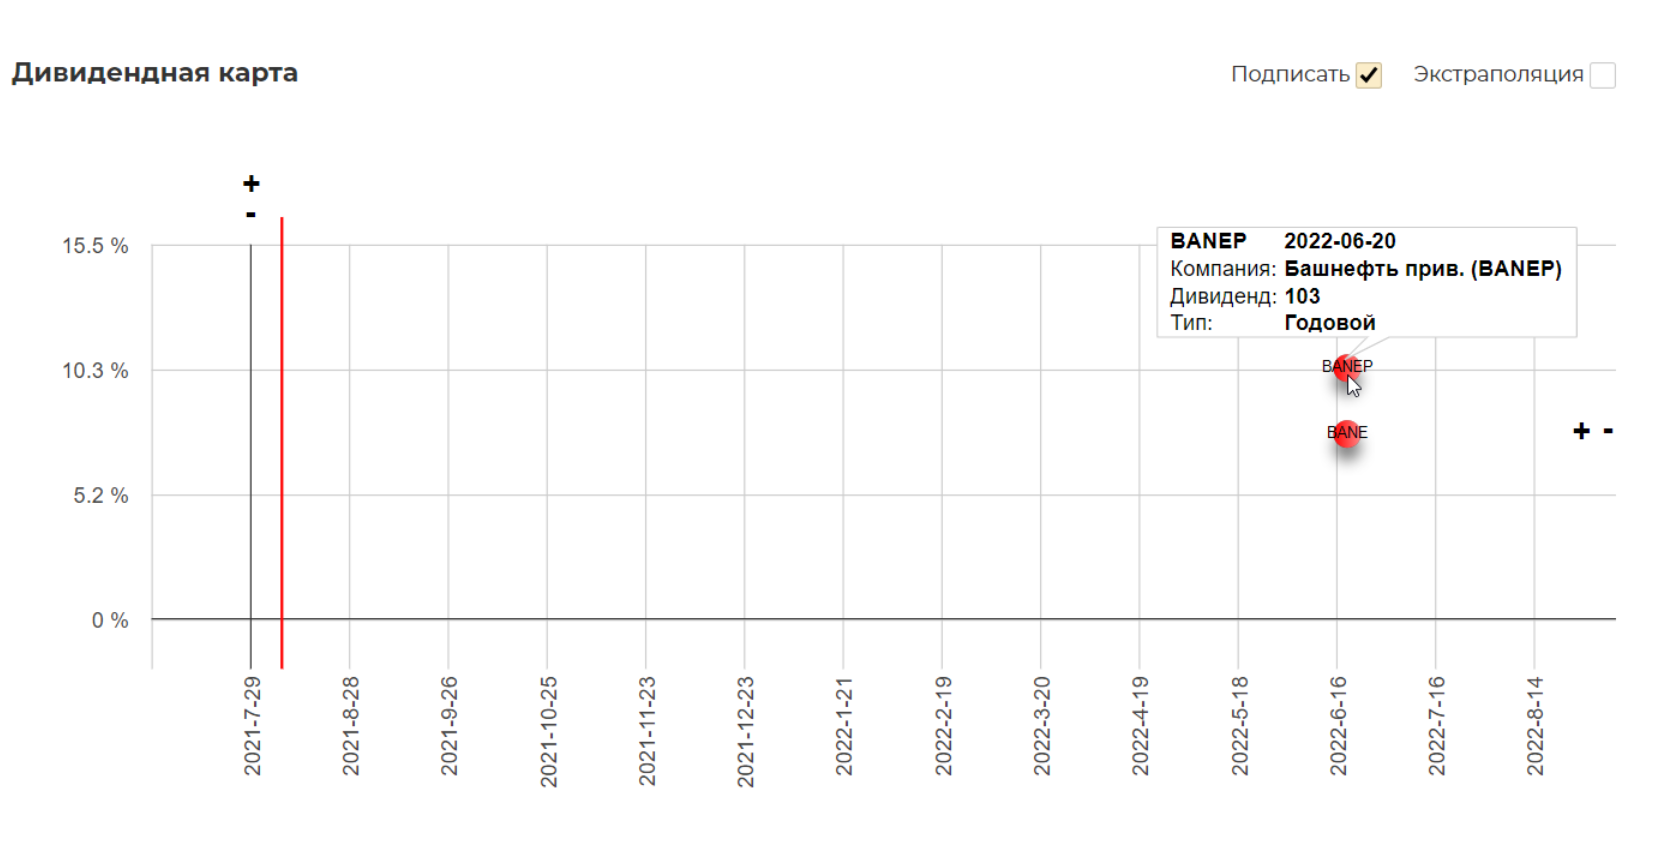Click the 2021-7-29 date axis label
This screenshot has height=845, width=1668.
252,725
